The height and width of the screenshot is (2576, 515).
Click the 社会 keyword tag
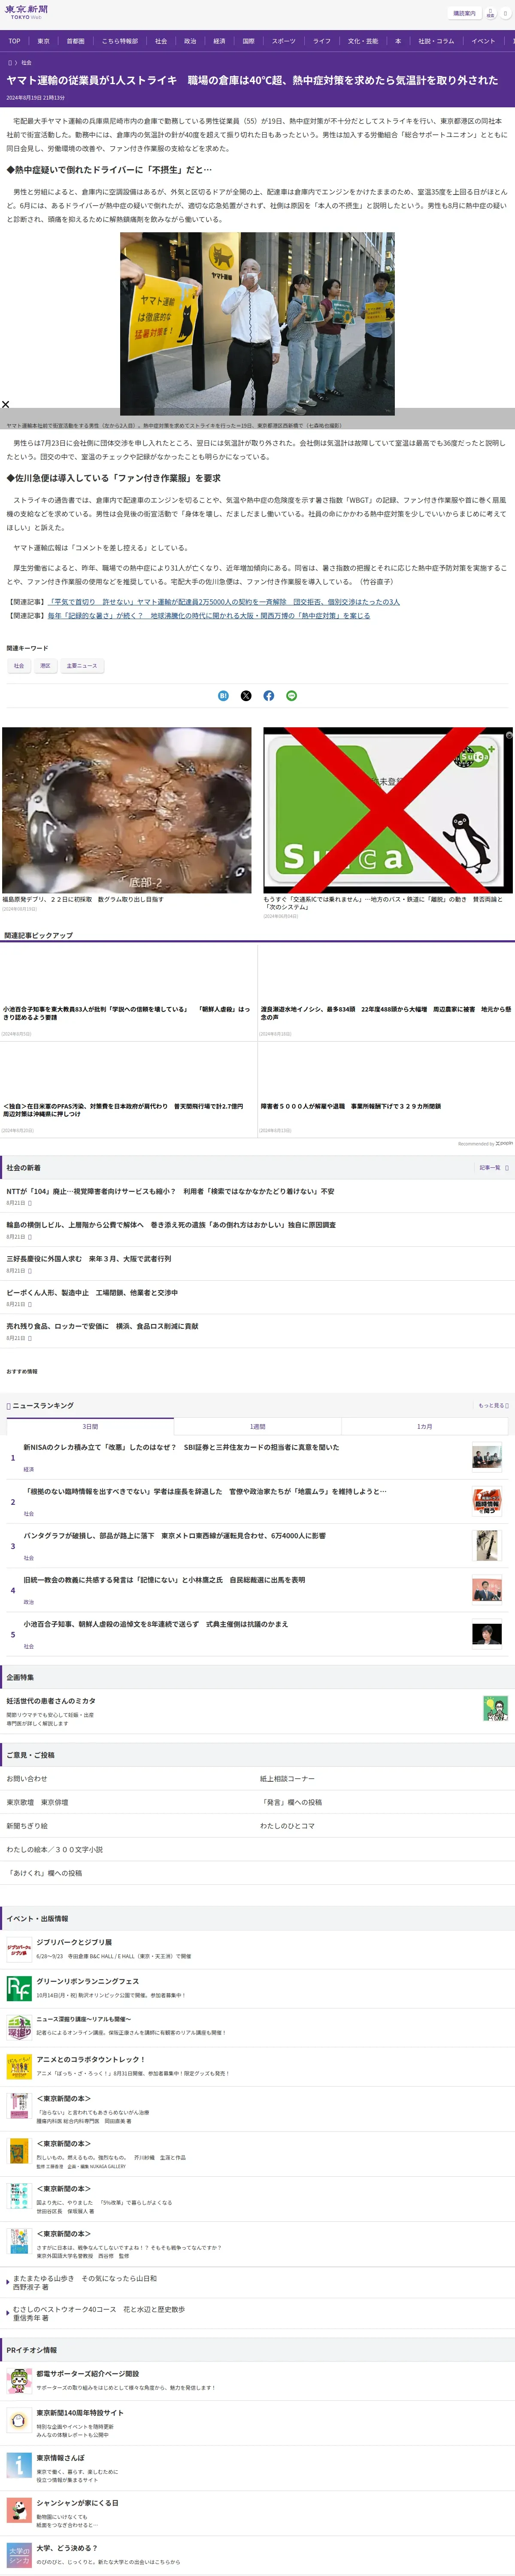click(x=19, y=665)
